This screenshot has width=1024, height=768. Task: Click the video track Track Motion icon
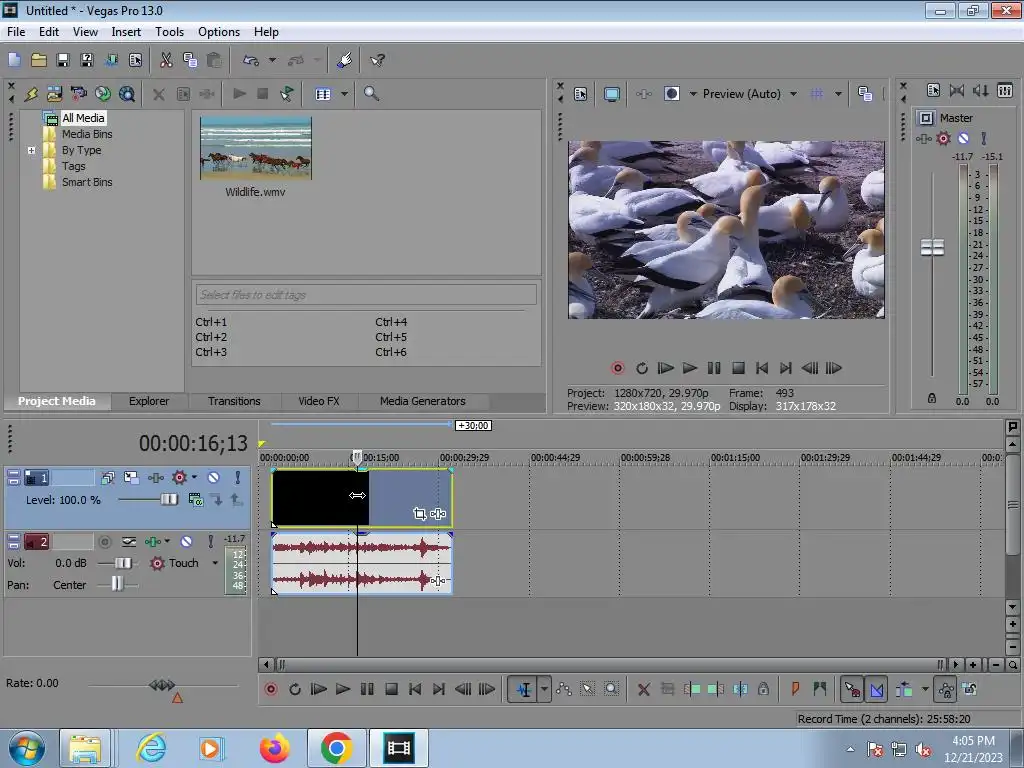(131, 478)
